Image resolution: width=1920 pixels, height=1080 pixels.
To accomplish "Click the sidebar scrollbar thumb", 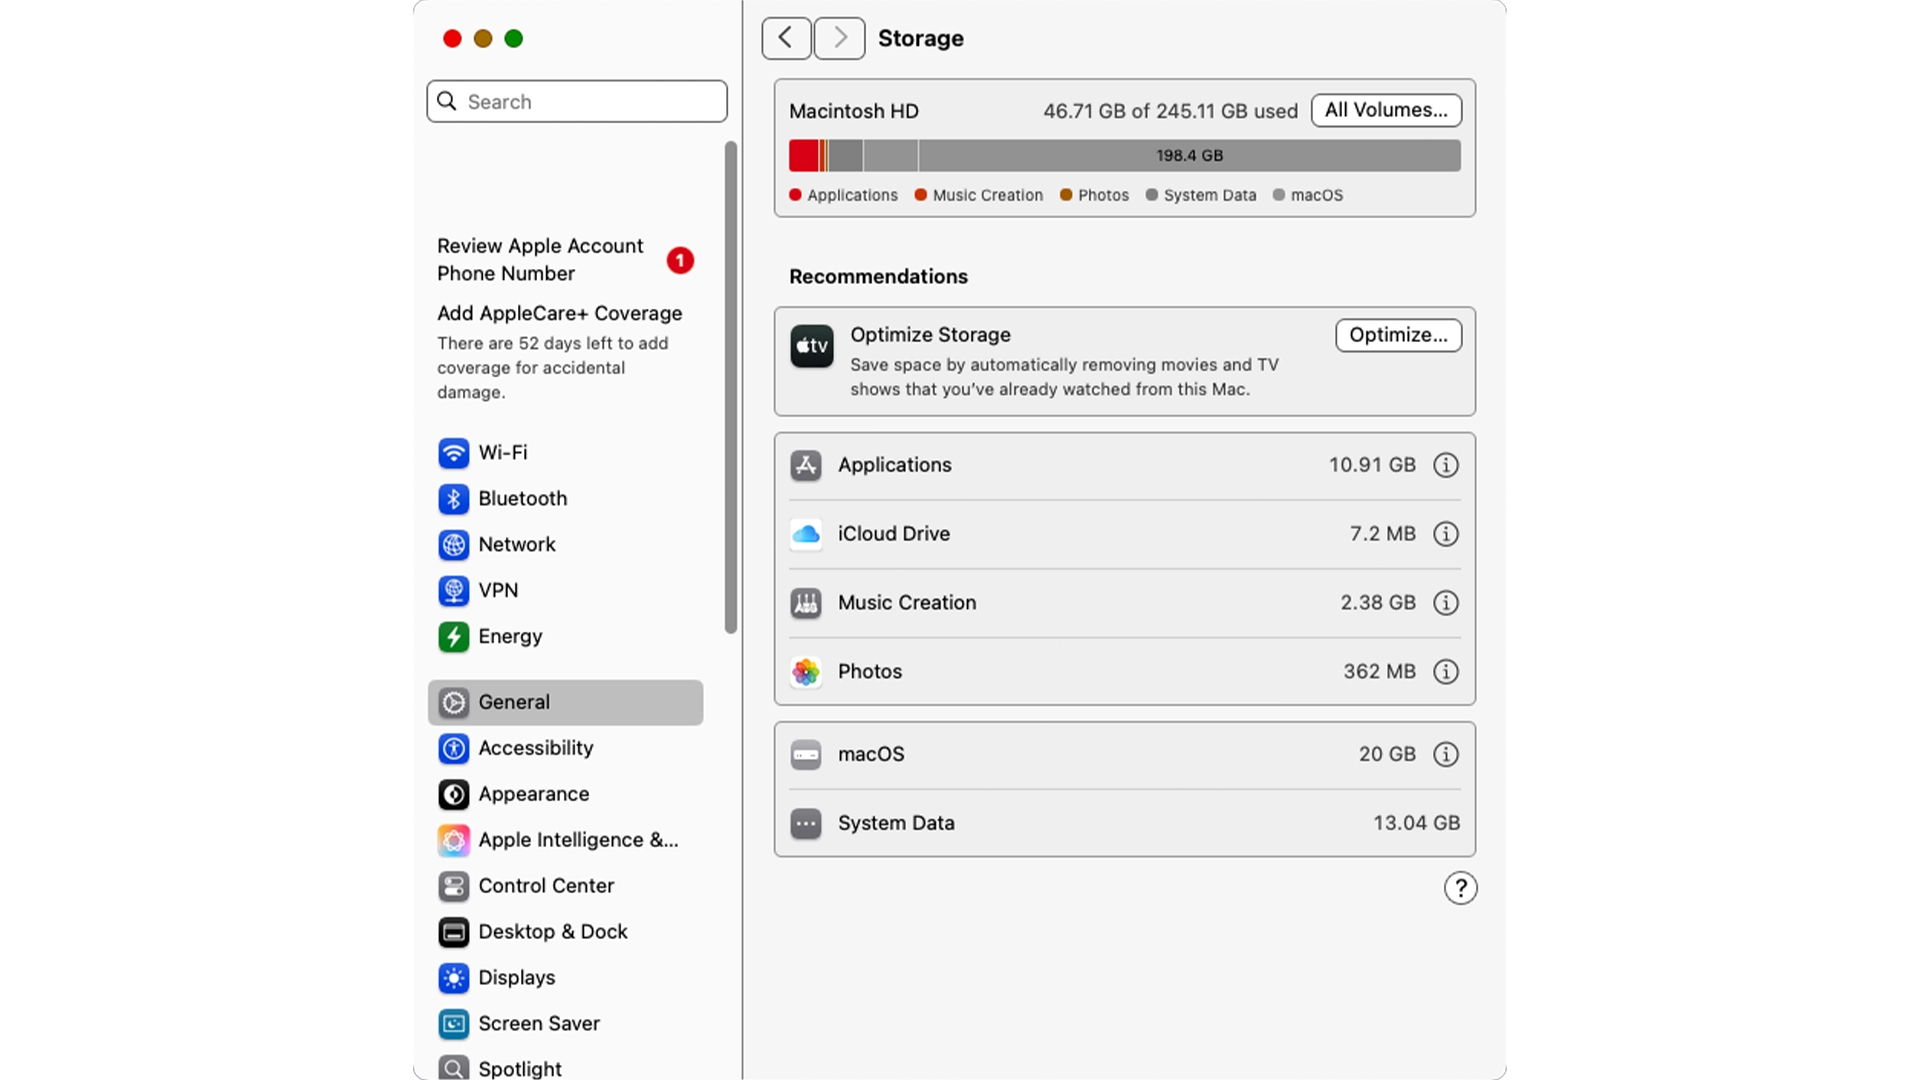I will (x=731, y=388).
